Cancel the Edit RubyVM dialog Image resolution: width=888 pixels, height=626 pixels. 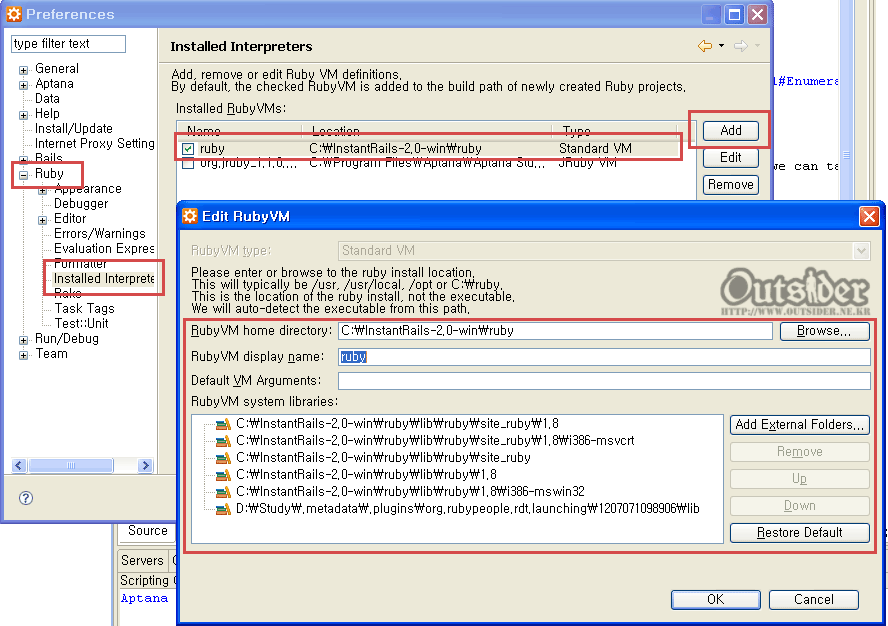point(814,599)
